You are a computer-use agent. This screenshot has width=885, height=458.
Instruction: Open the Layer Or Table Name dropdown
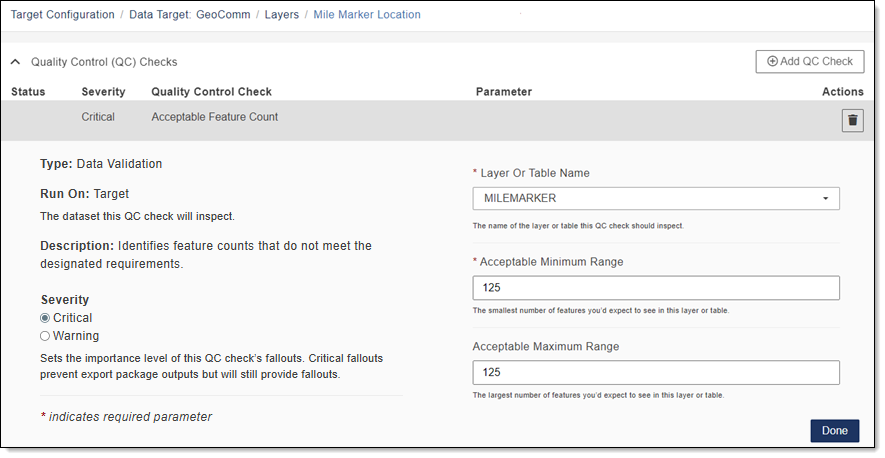[x=655, y=199]
